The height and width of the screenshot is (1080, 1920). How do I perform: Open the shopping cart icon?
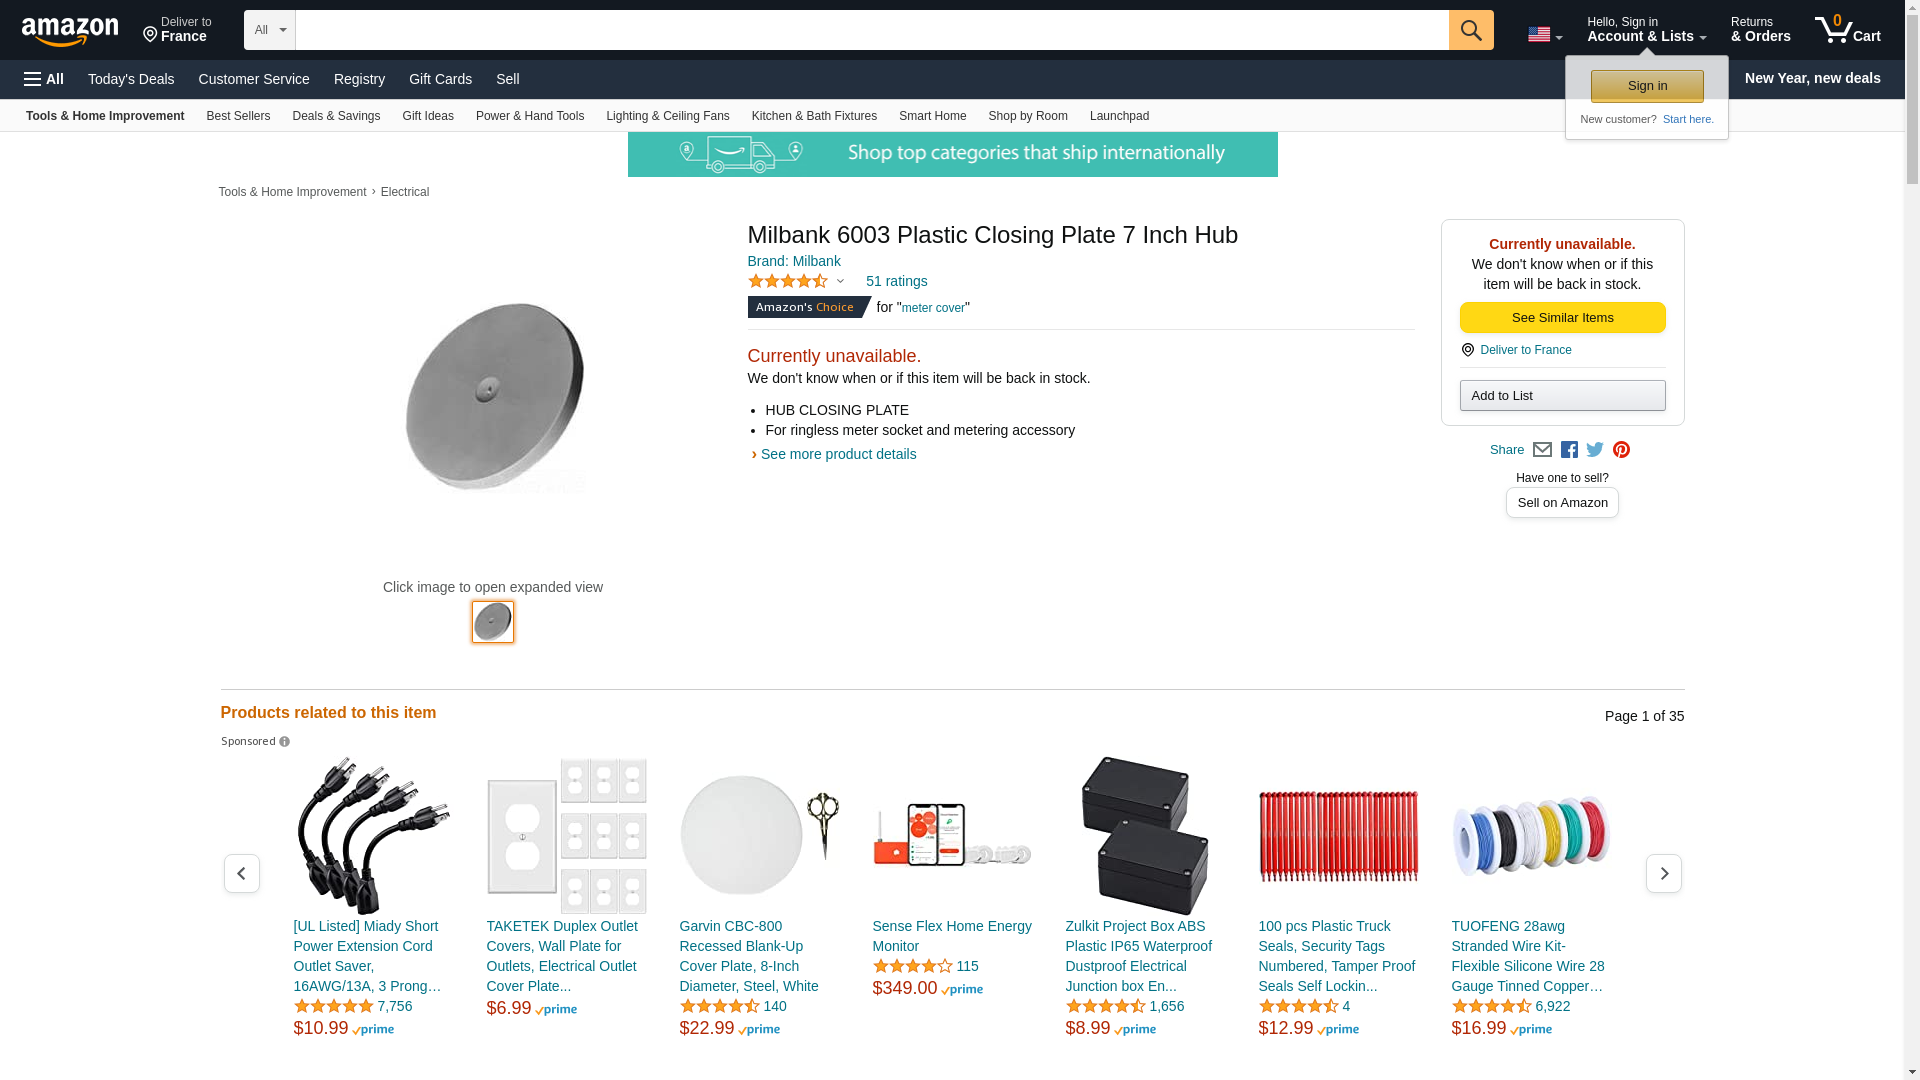pyautogui.click(x=1847, y=30)
